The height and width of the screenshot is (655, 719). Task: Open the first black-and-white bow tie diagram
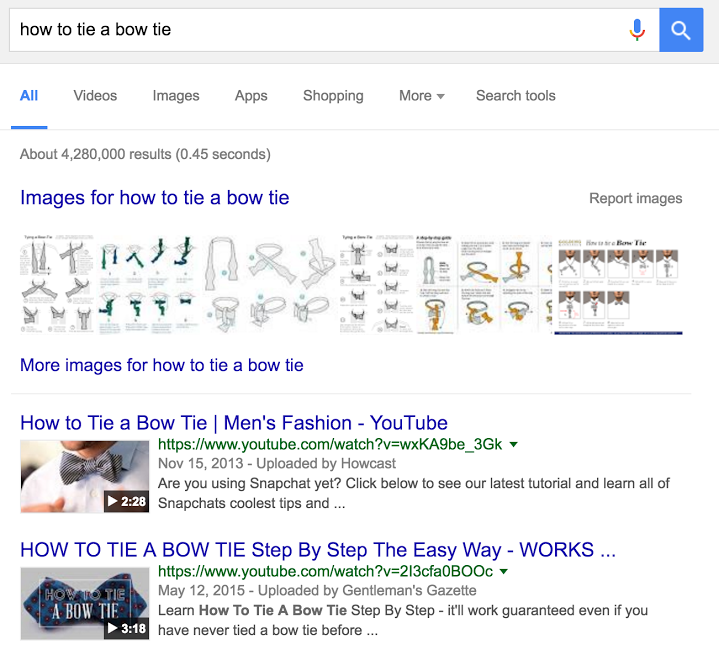[x=57, y=283]
